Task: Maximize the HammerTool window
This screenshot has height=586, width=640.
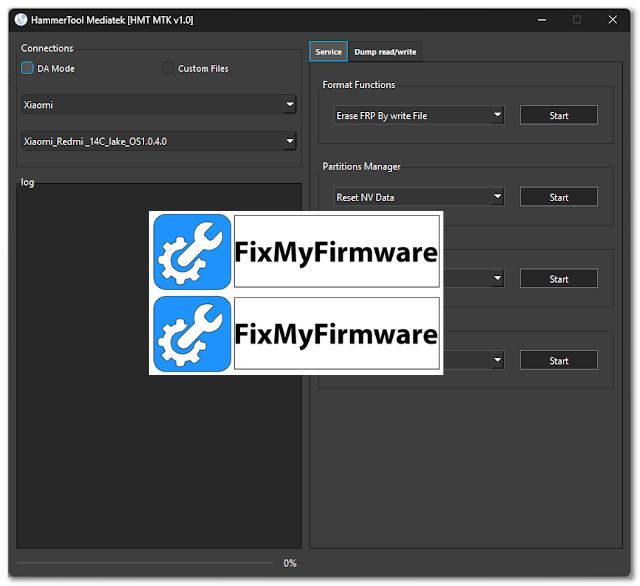Action: pos(577,19)
